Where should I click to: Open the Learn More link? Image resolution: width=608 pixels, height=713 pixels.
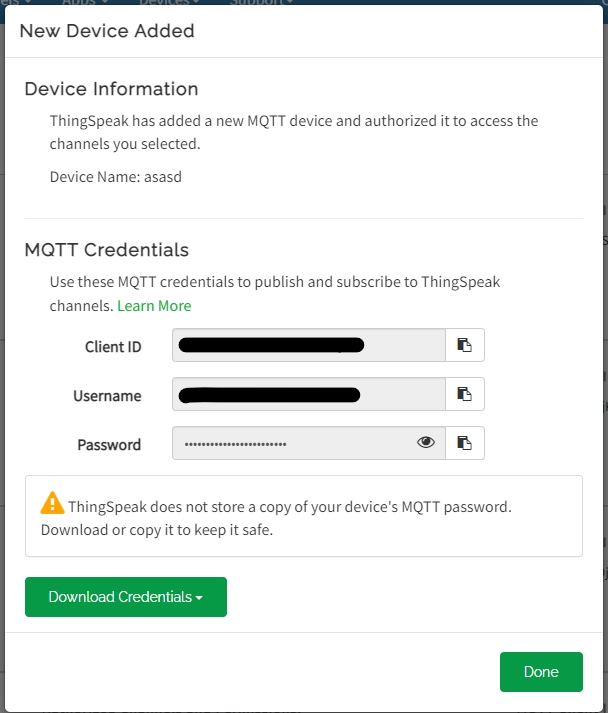(154, 306)
